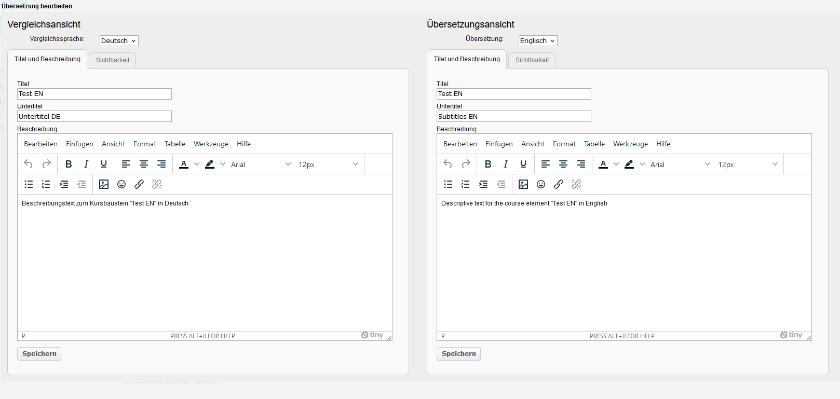The width and height of the screenshot is (840, 399).
Task: Align text left in the translation editor
Action: (x=545, y=164)
